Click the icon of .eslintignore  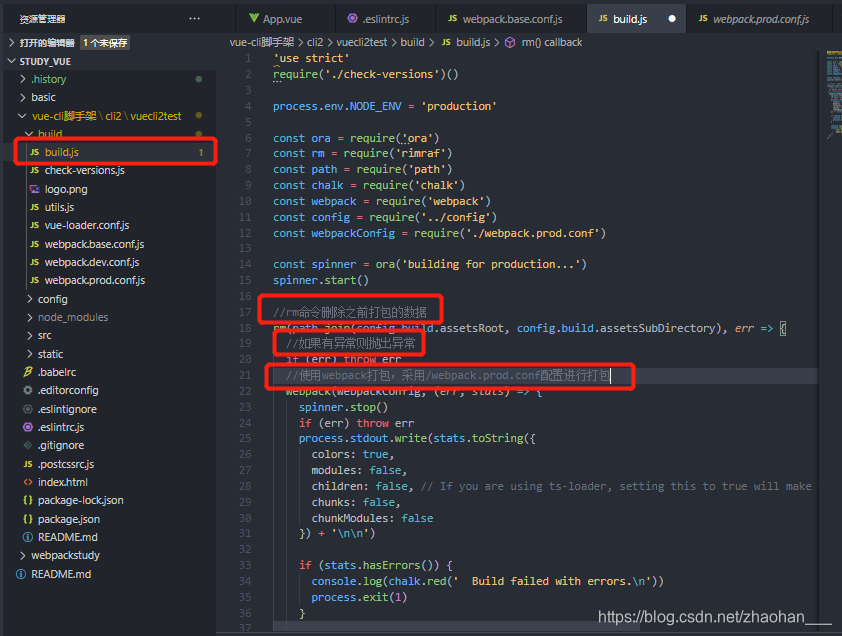[x=28, y=409]
